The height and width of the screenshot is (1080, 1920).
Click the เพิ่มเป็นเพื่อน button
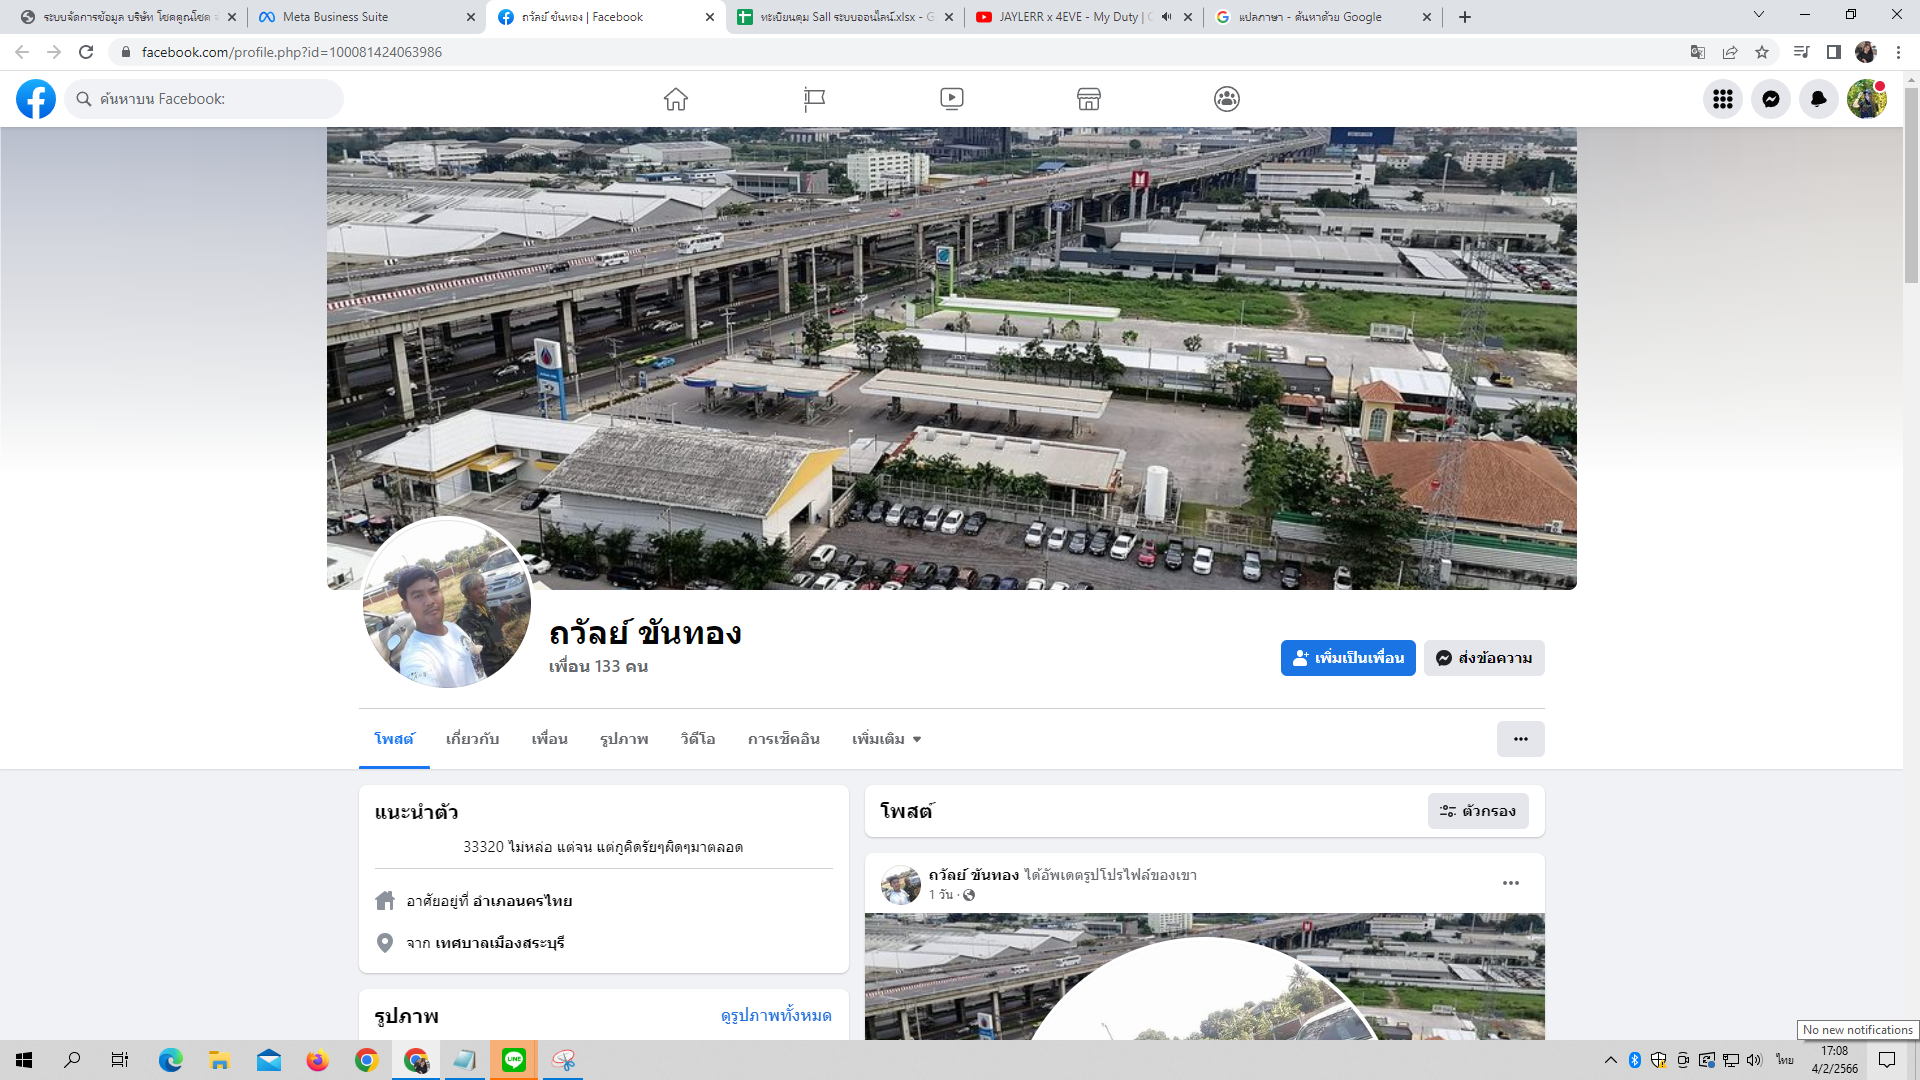pos(1347,658)
